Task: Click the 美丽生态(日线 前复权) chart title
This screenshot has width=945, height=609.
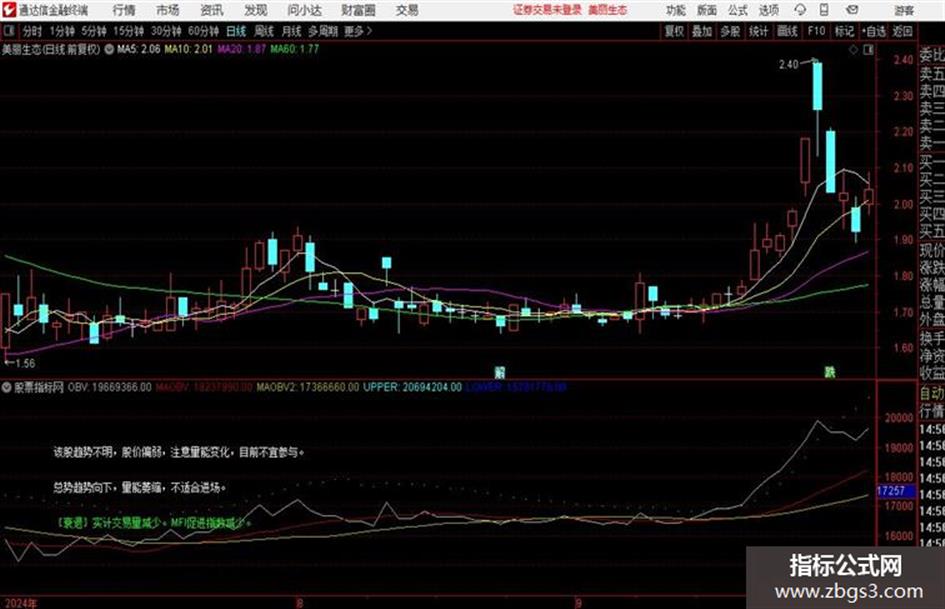Action: 51,50
